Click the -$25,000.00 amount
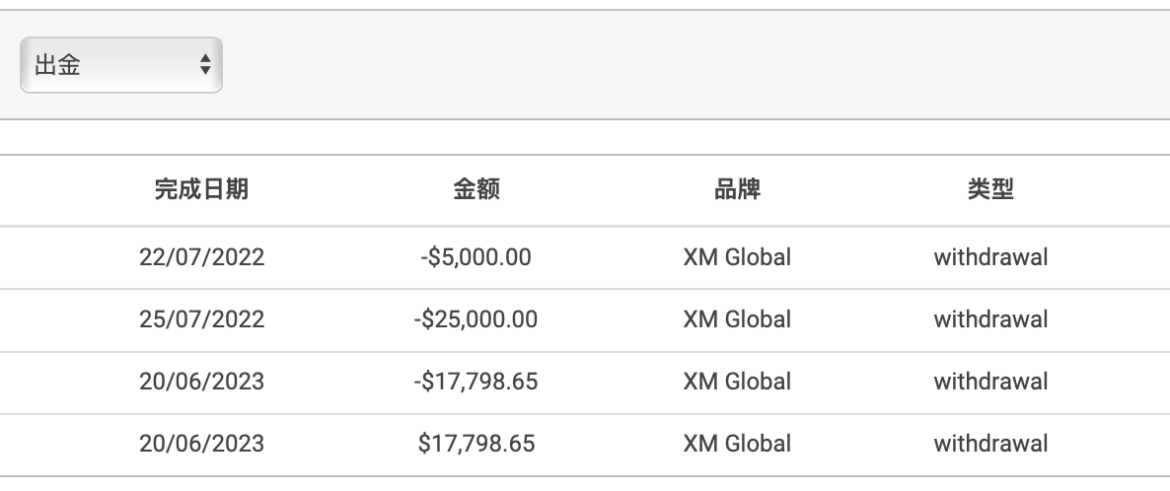The width and height of the screenshot is (1170, 491). 476,320
